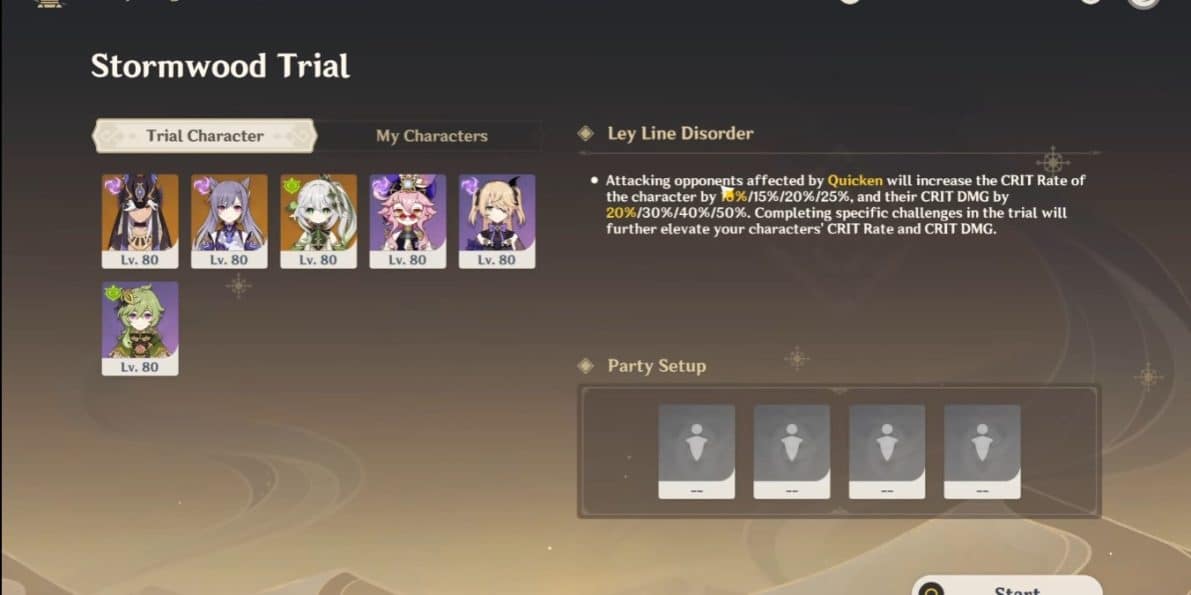Click the Electro element icon on Keqing's card
The image size is (1191, 595).
point(201,185)
